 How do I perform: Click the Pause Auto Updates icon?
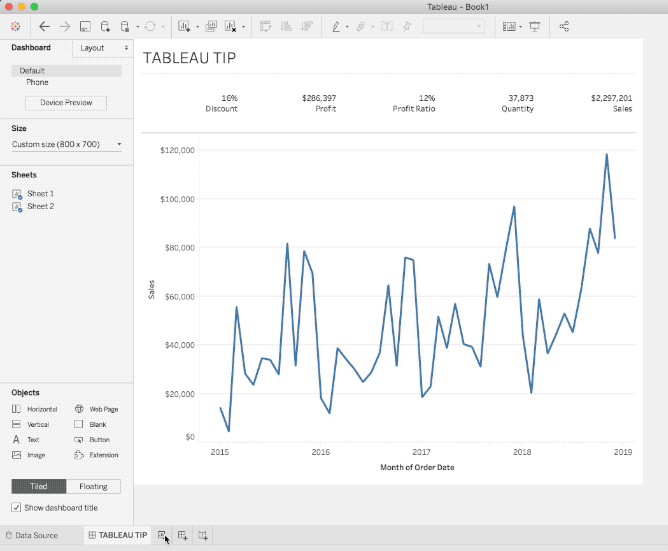(124, 26)
